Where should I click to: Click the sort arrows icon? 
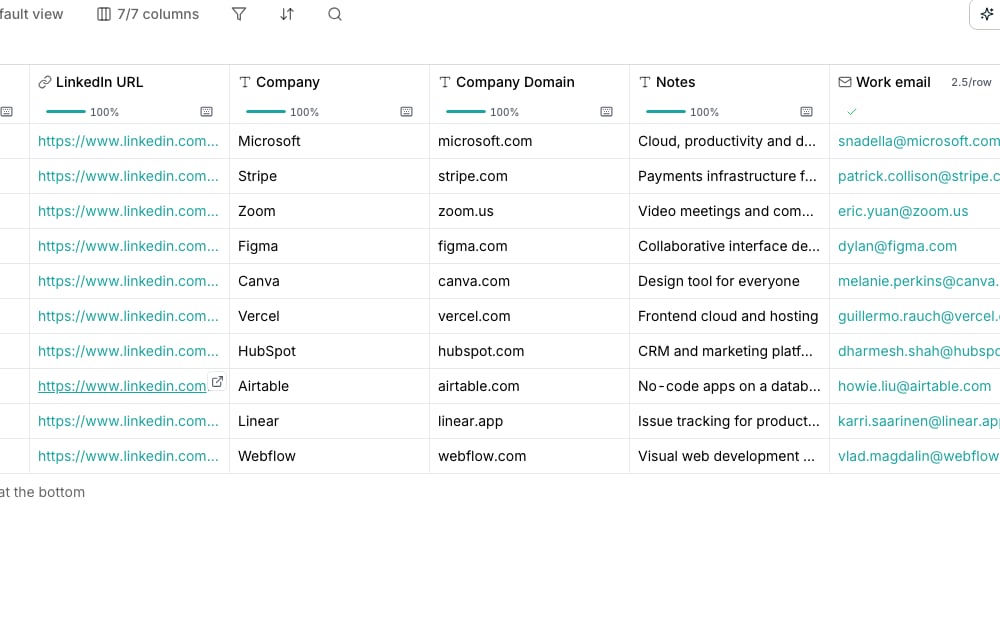click(x=287, y=14)
